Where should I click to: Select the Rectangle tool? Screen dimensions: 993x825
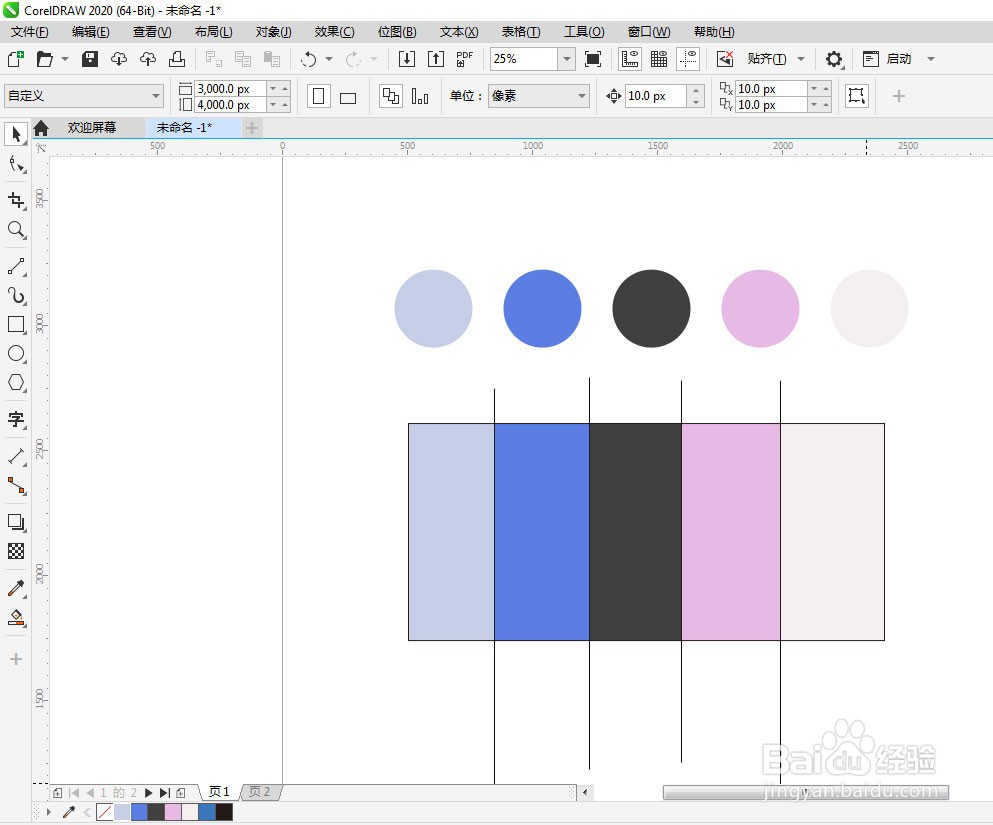pyautogui.click(x=16, y=325)
